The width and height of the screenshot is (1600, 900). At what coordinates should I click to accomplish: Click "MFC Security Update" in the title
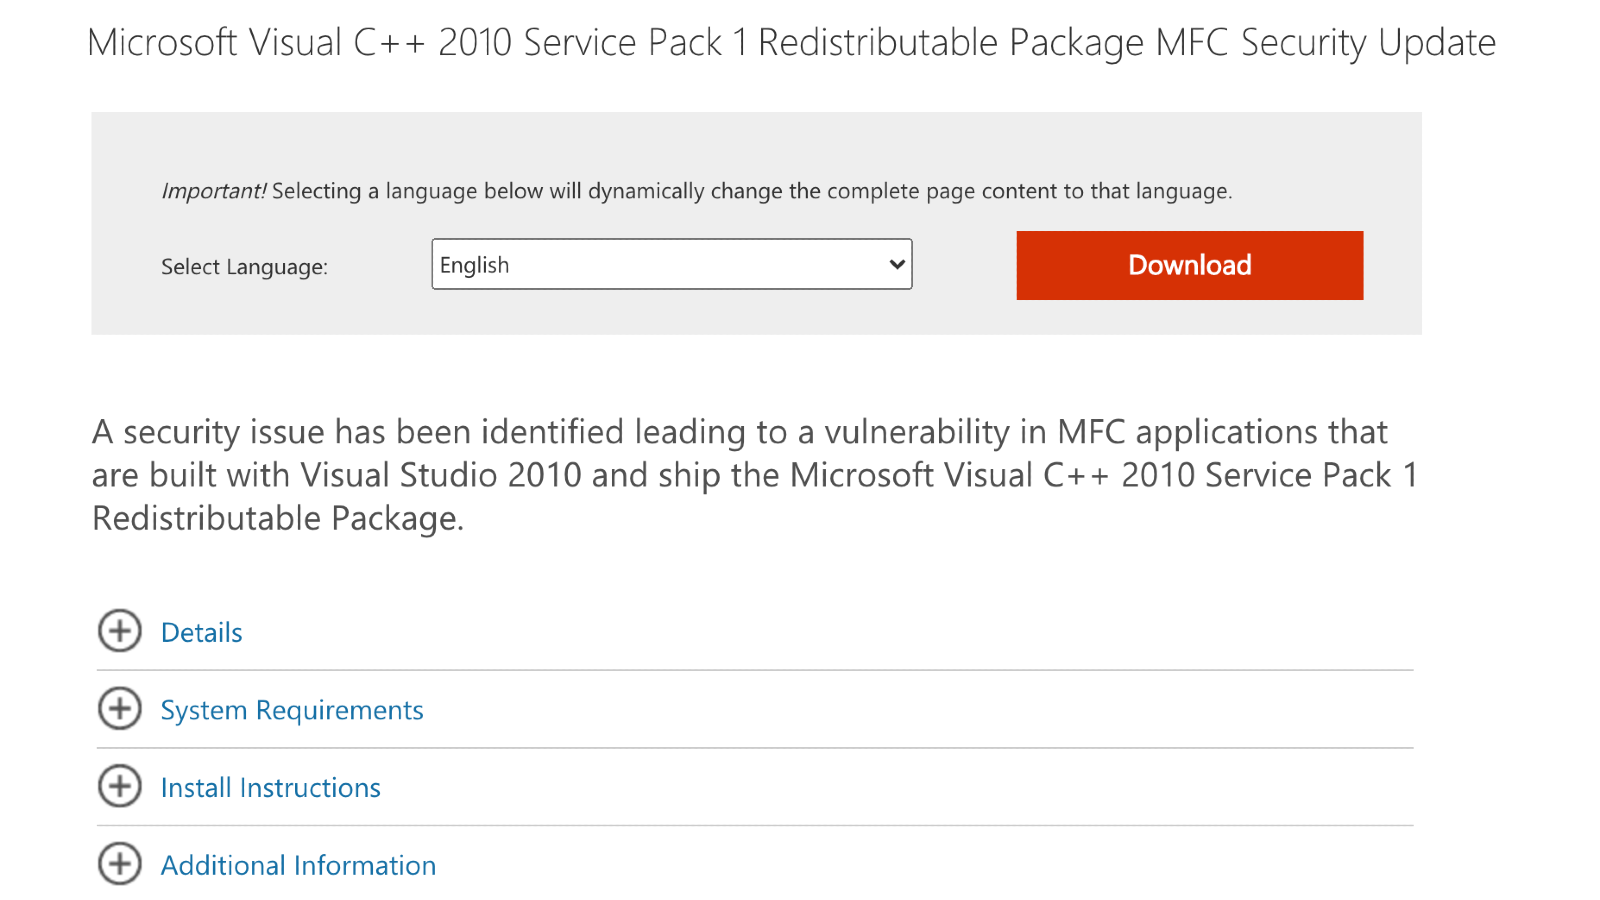(1325, 43)
